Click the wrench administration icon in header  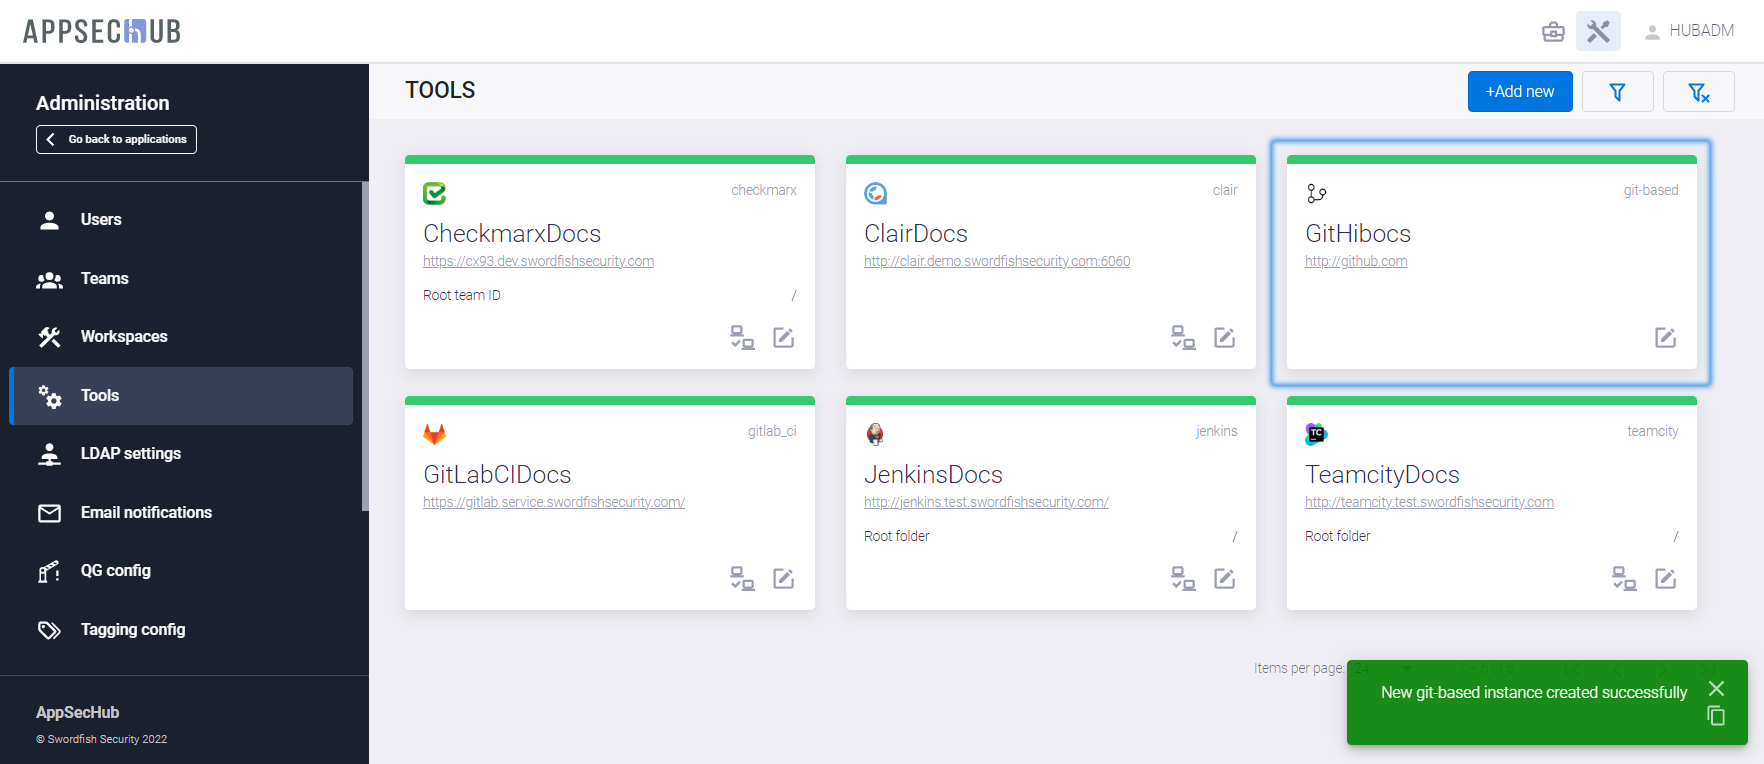1598,31
